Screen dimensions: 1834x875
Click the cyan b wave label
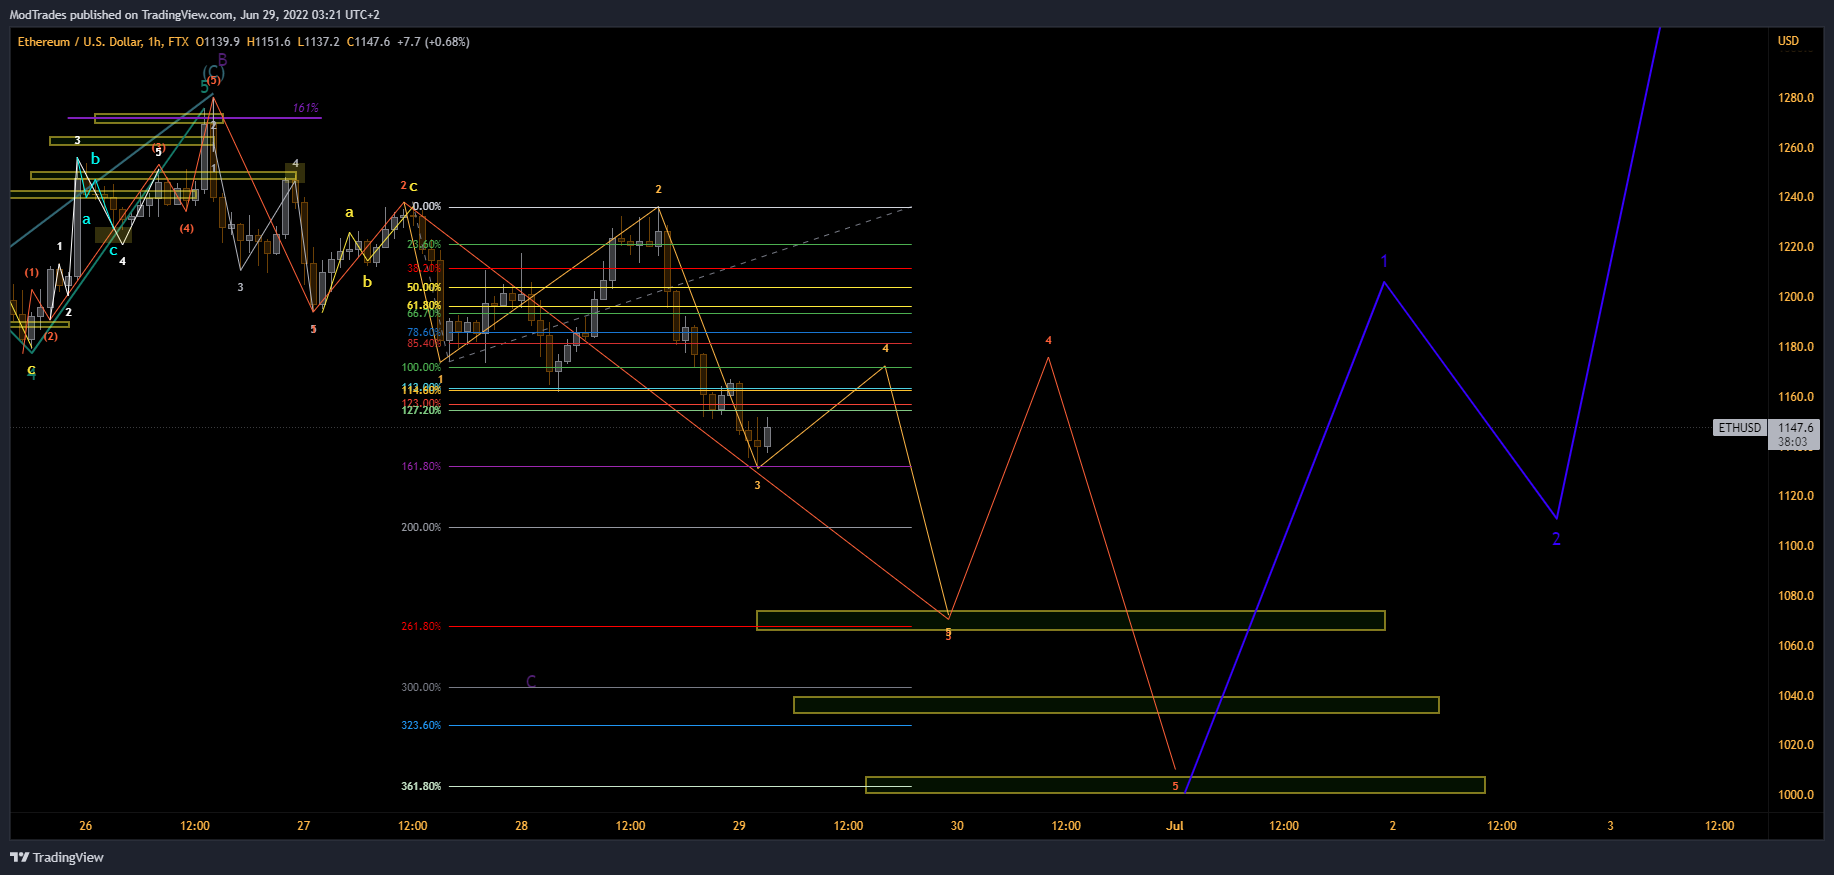click(x=95, y=159)
